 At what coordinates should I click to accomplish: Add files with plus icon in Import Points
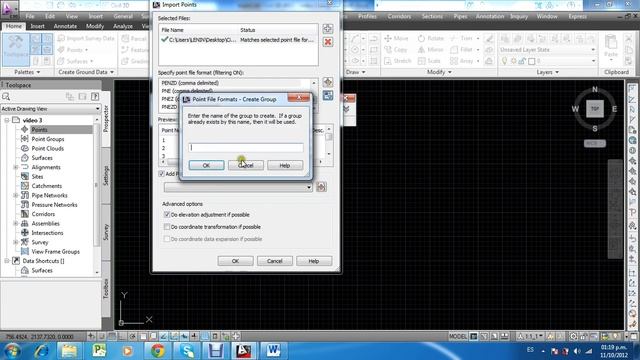tap(327, 29)
